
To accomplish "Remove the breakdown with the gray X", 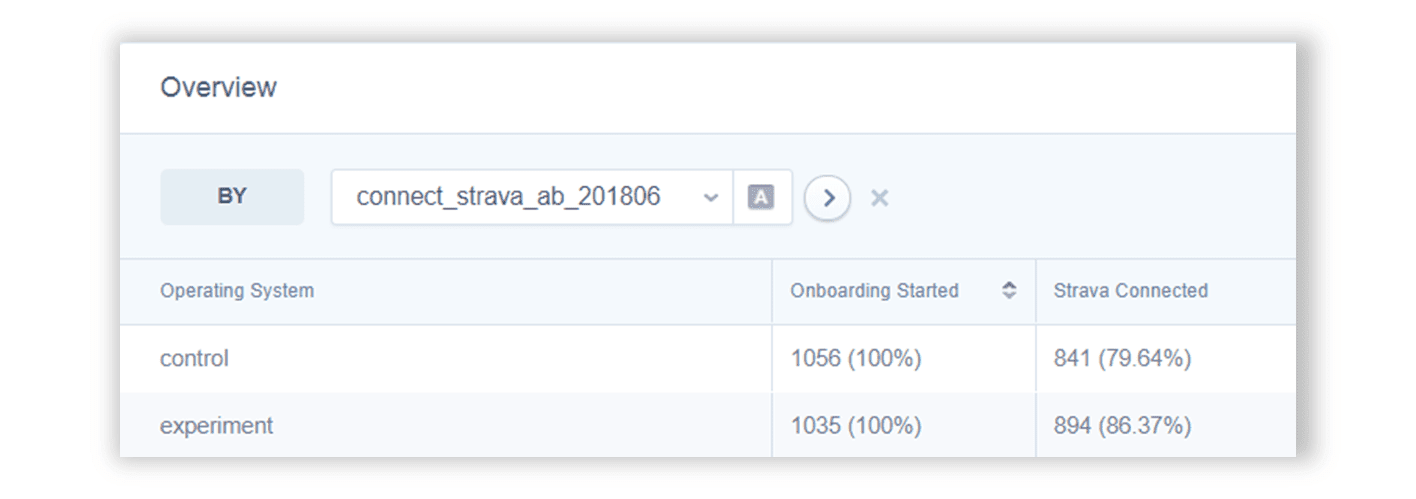I will coord(879,198).
